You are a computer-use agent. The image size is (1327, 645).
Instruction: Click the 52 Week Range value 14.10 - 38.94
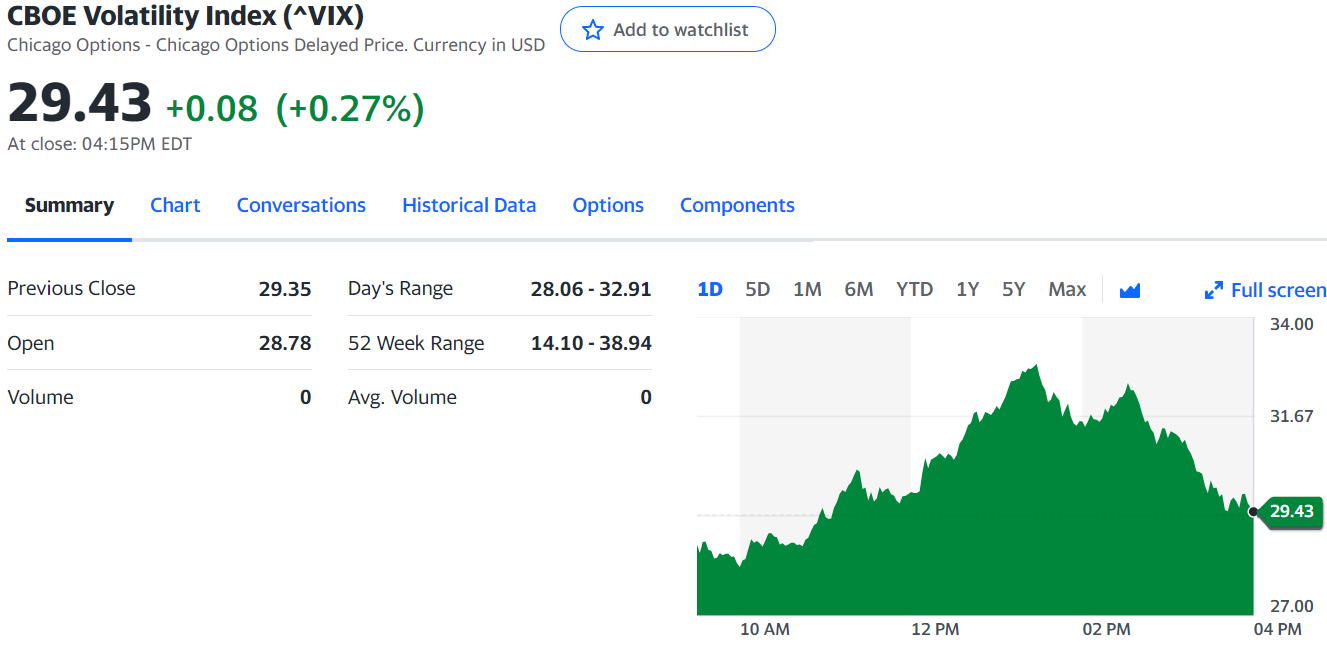(x=591, y=343)
